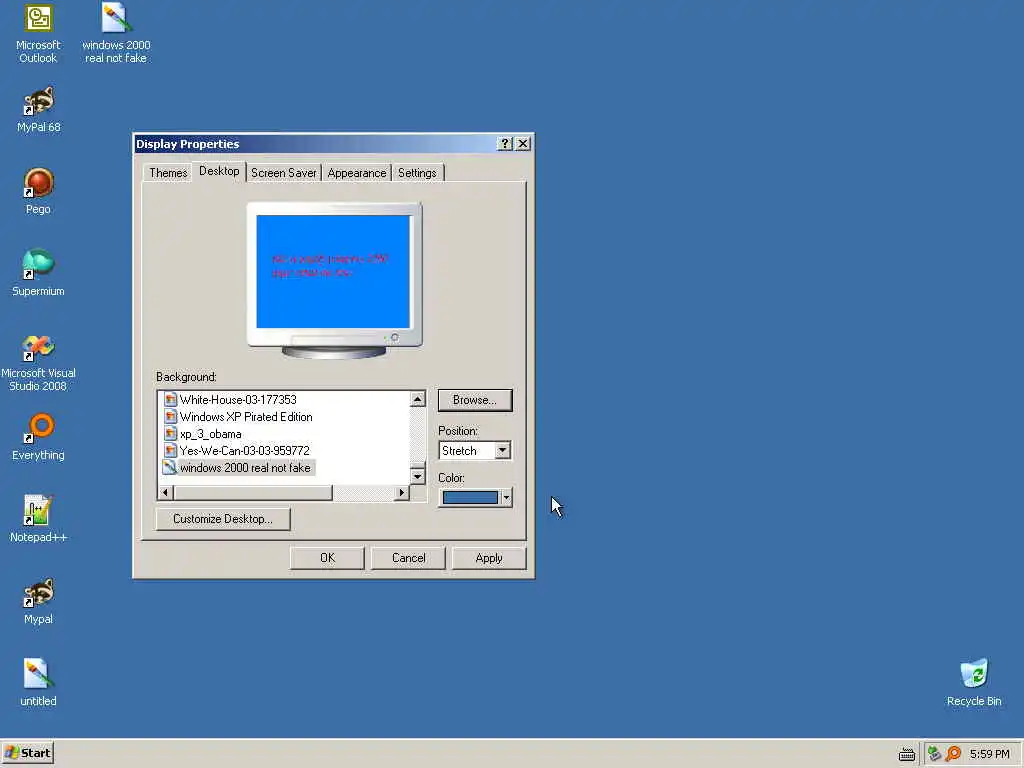Open the Start menu

click(x=27, y=754)
